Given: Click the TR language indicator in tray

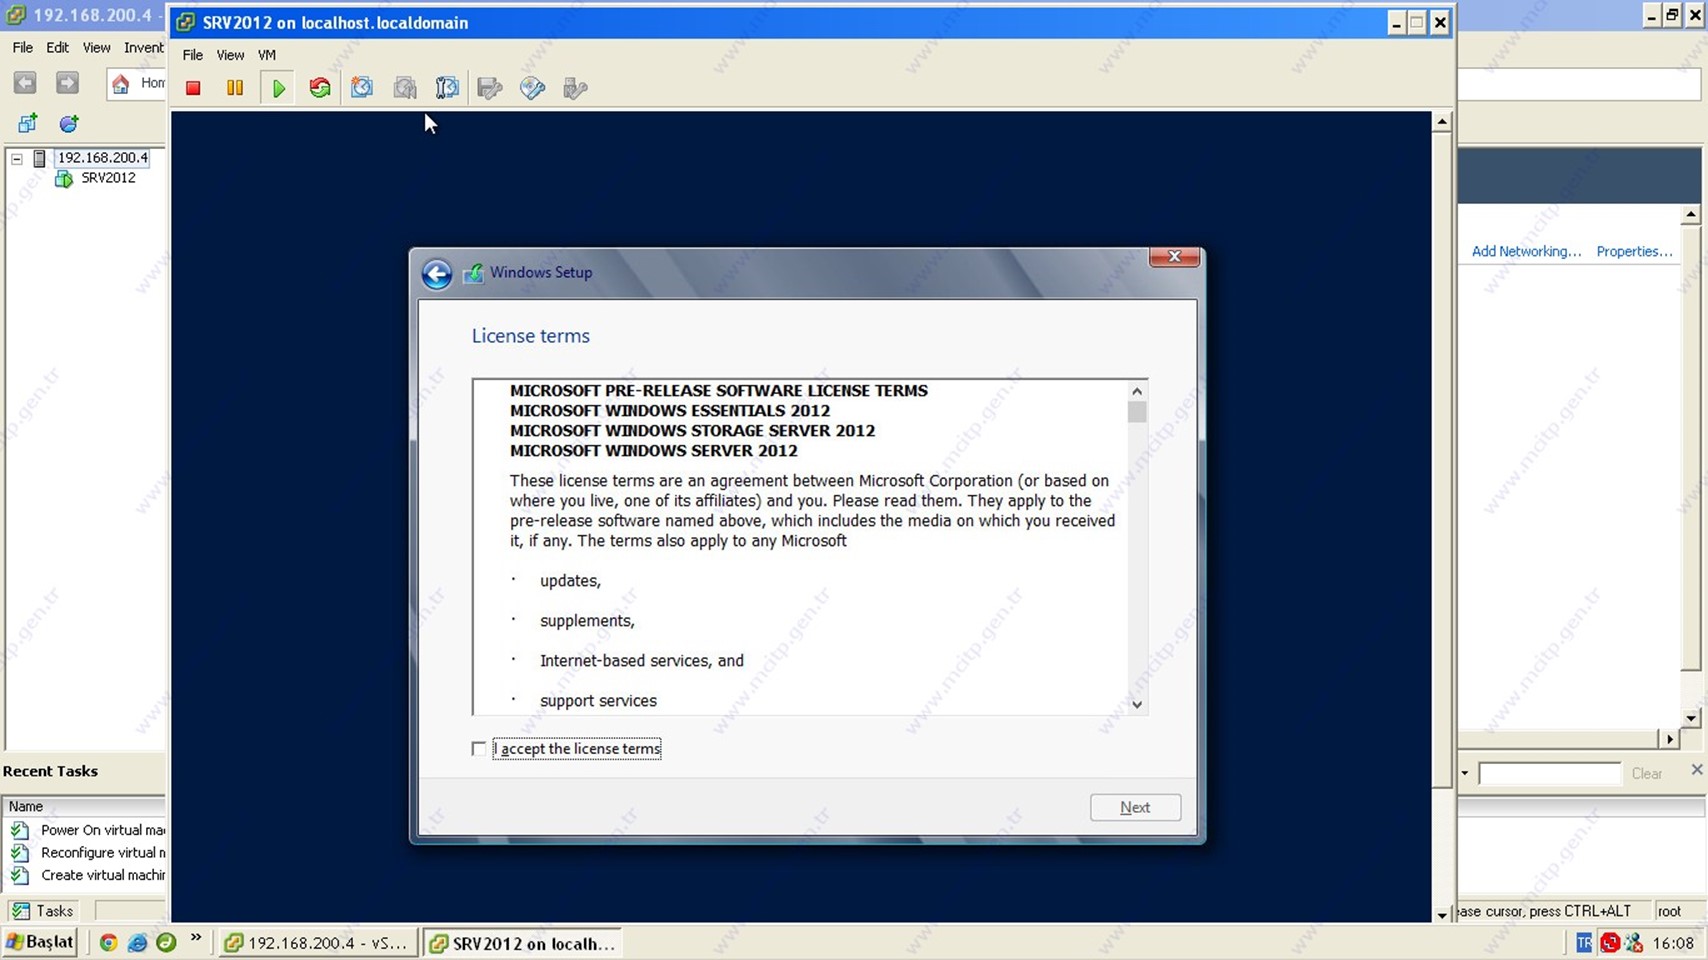Looking at the screenshot, I should 1583,943.
